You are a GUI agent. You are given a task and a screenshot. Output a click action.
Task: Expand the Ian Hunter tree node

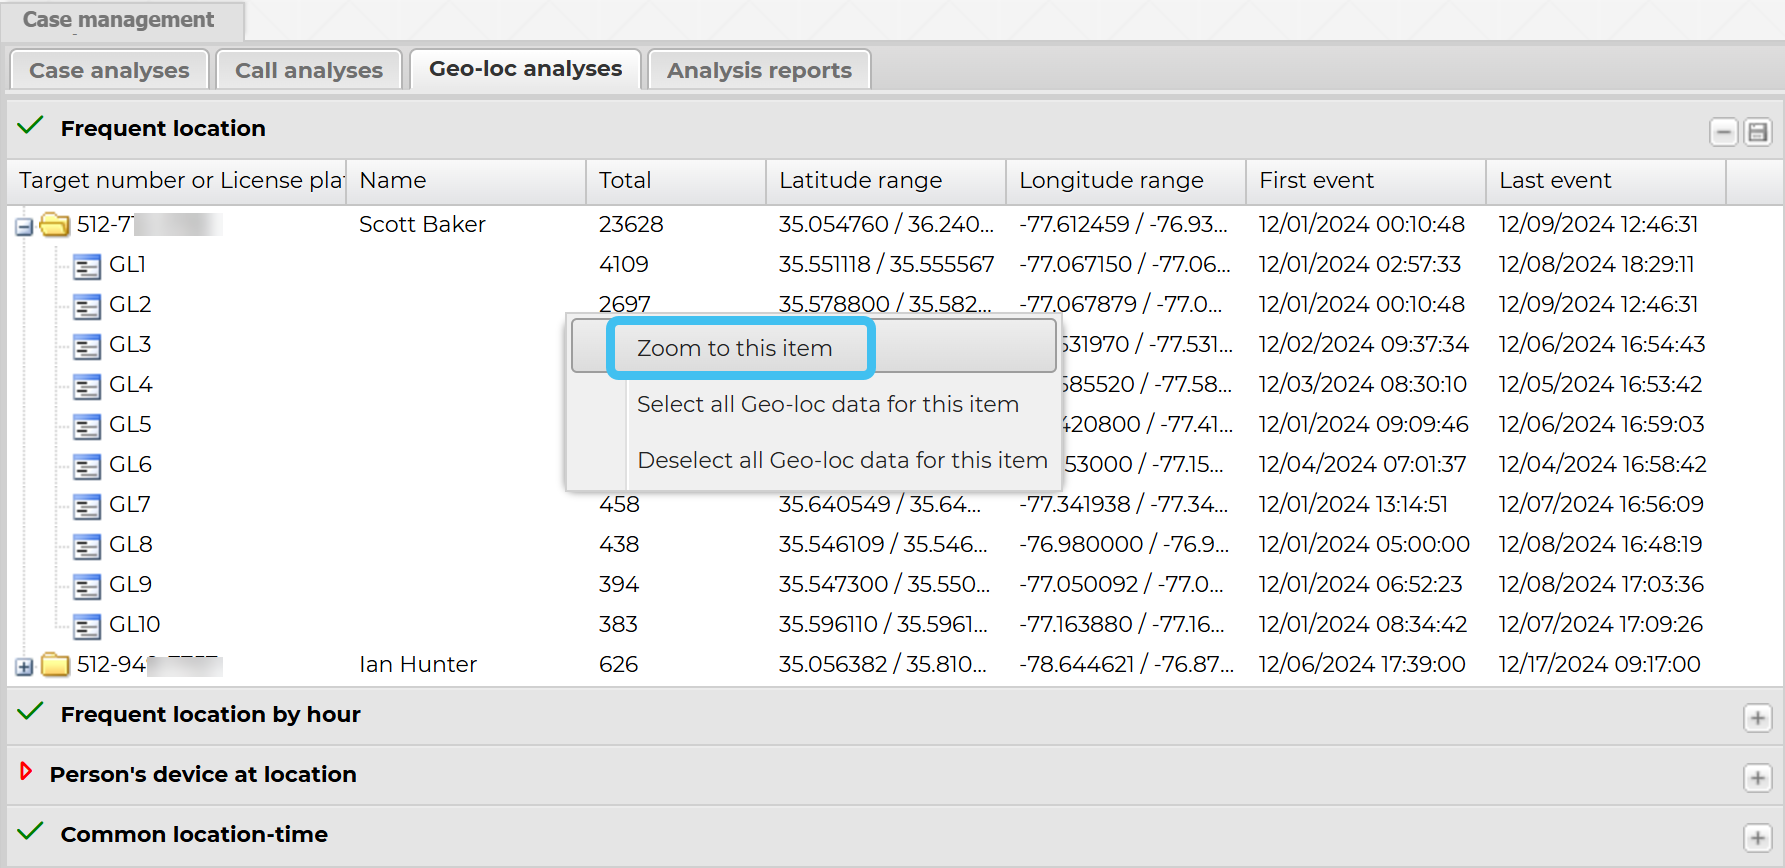pos(24,667)
